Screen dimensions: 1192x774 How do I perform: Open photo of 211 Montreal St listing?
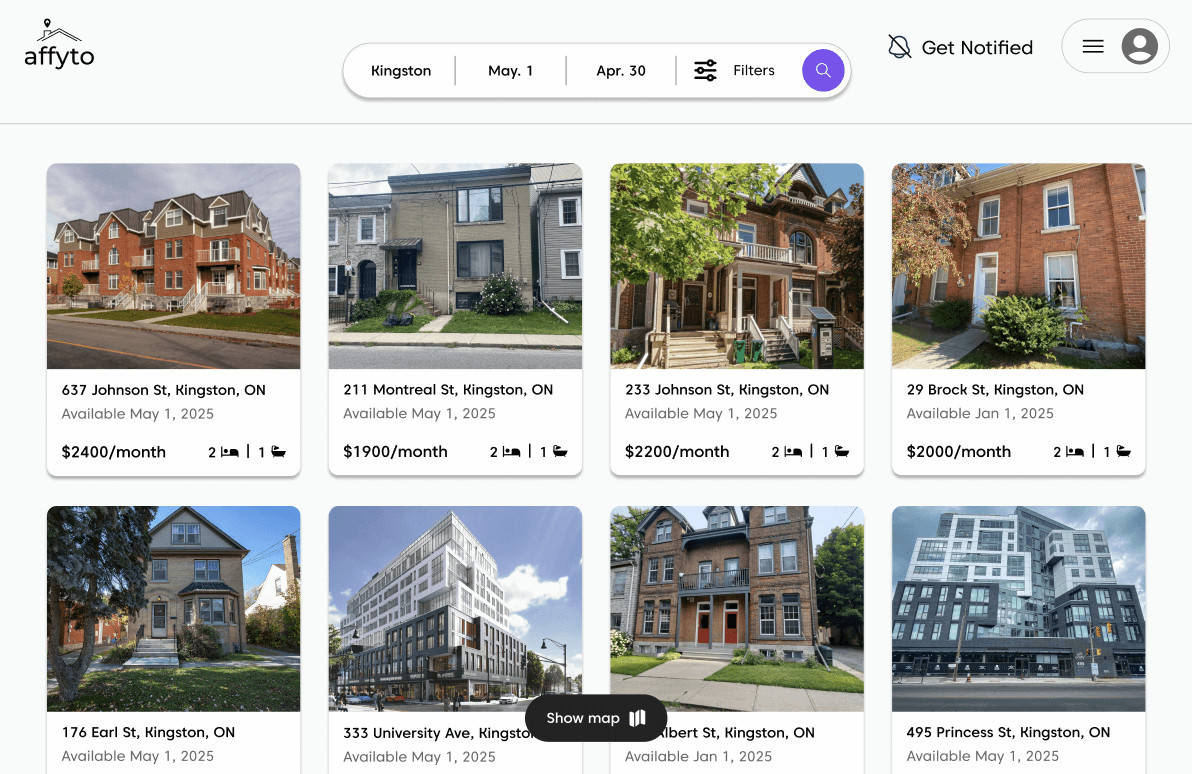(455, 266)
